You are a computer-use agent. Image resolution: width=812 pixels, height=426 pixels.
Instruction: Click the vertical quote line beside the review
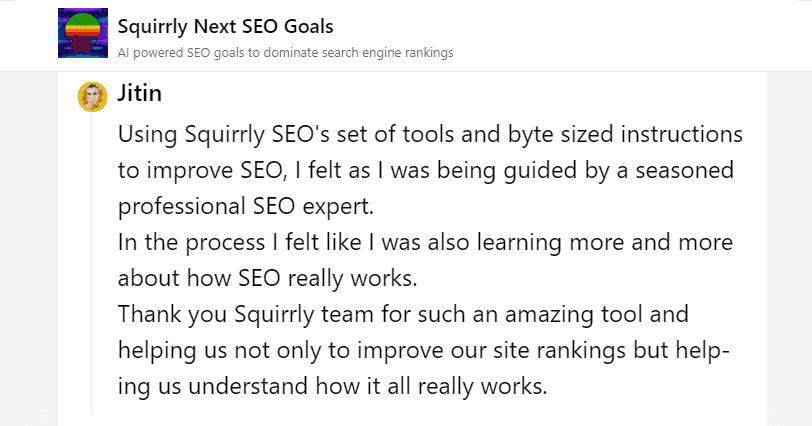[x=92, y=265]
